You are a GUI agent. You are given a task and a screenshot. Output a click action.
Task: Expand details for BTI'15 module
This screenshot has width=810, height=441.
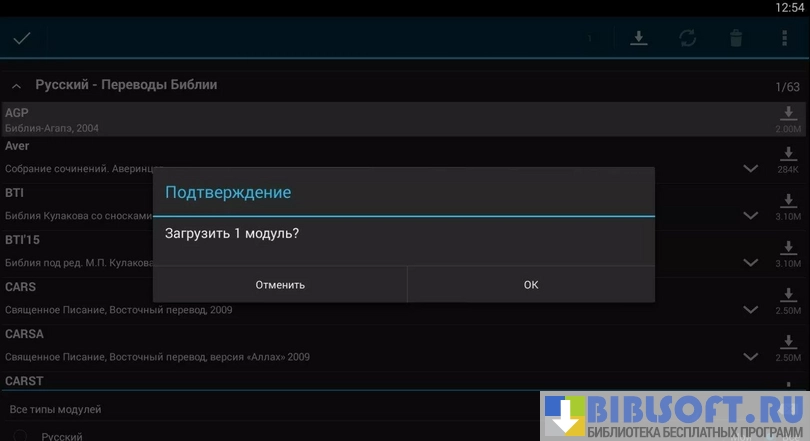coord(751,262)
